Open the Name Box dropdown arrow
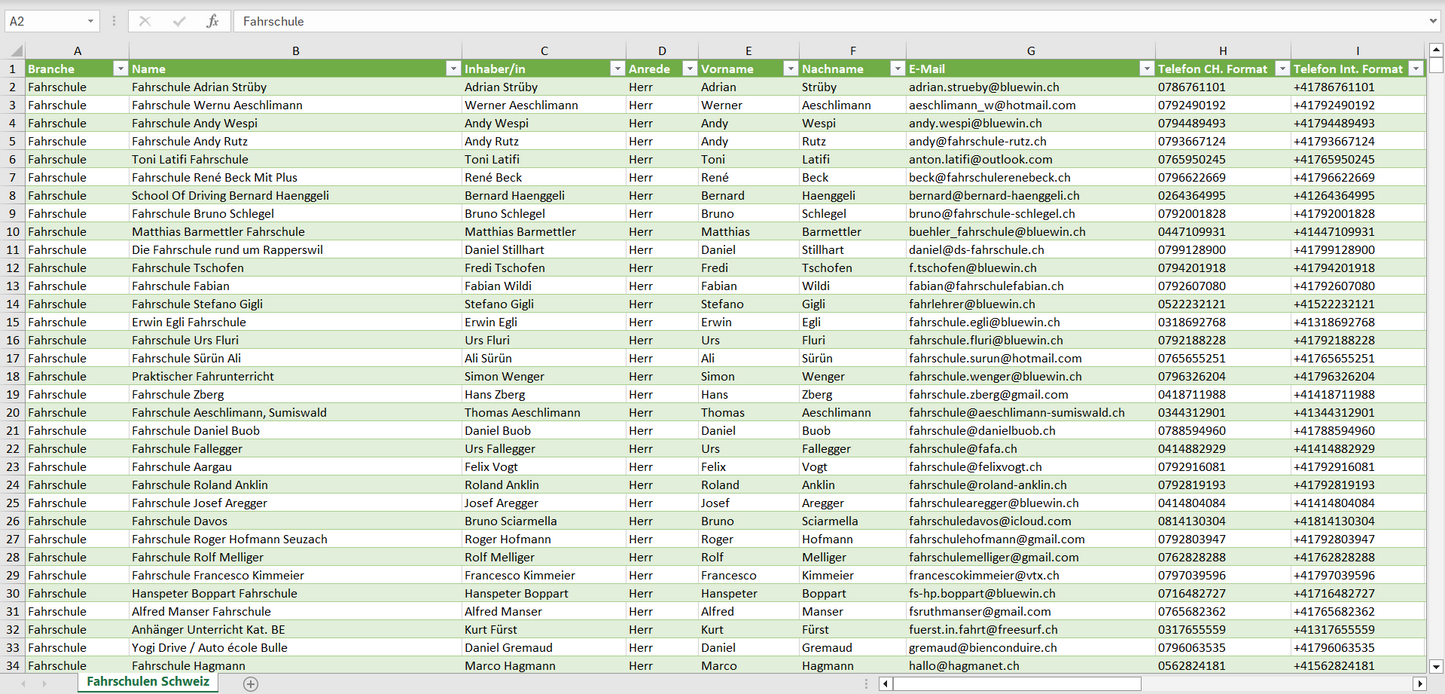Viewport: 1445px width, 694px height. pos(91,21)
